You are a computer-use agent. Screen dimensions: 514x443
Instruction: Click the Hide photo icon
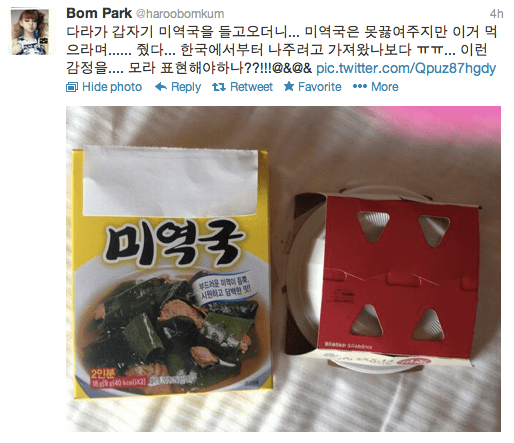72,87
